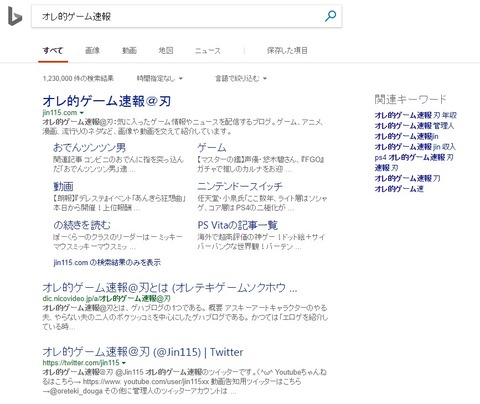Click related keyword オレ的ゲーム速報 刀
The width and height of the screenshot is (480, 404).
coord(407,178)
